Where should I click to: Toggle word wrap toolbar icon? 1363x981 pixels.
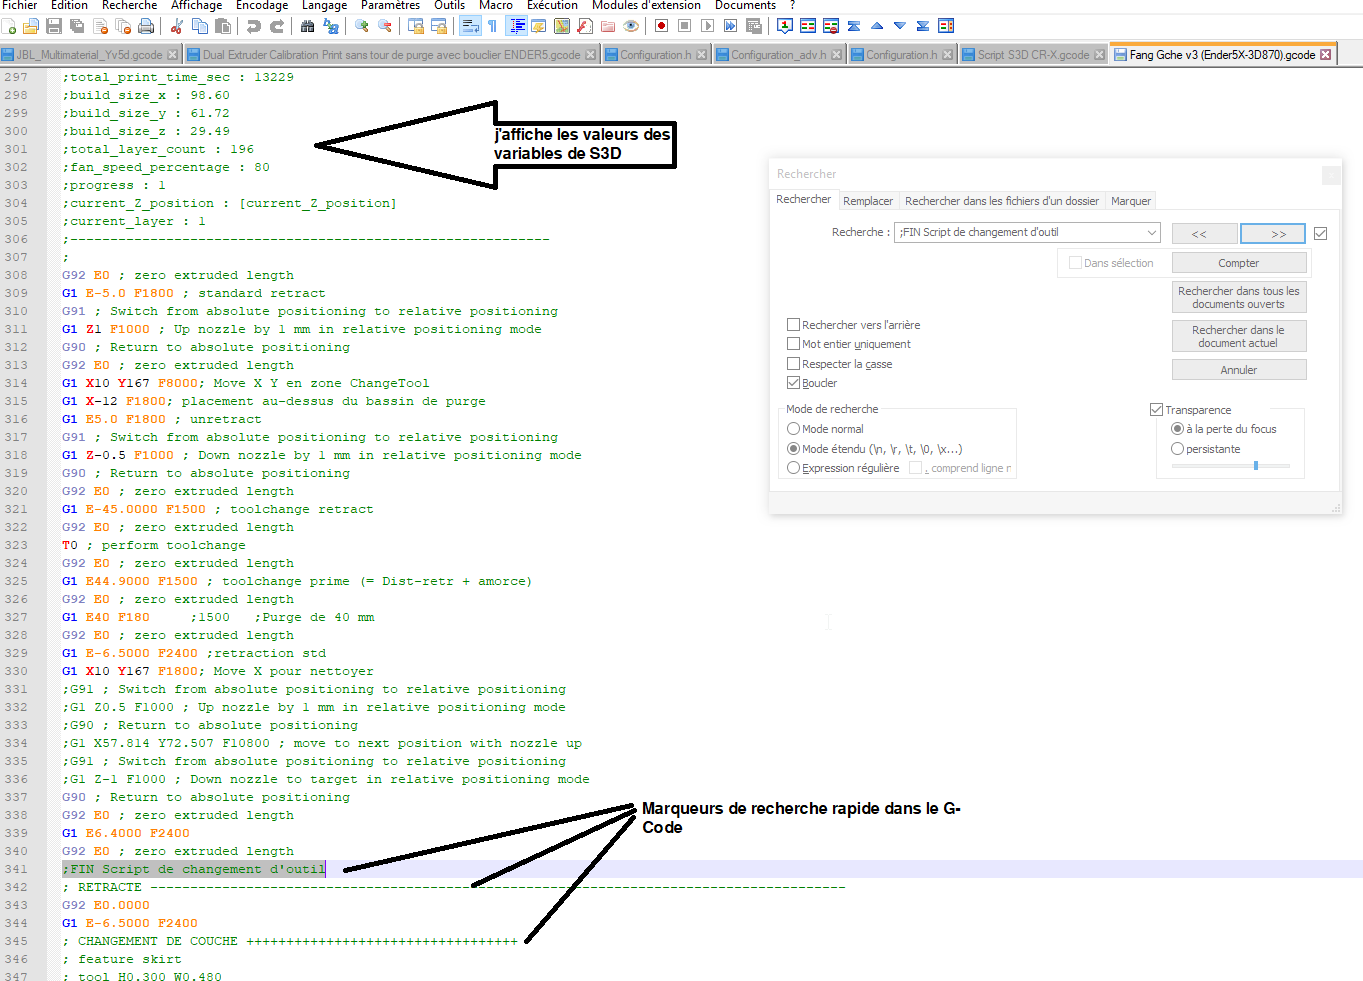click(470, 26)
